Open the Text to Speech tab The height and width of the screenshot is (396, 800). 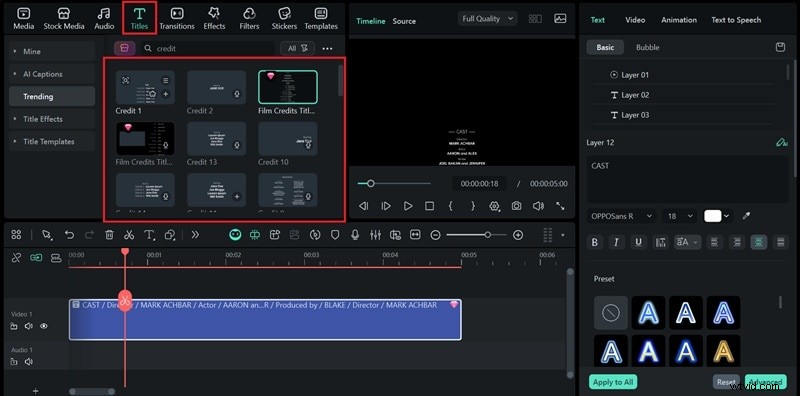click(736, 20)
